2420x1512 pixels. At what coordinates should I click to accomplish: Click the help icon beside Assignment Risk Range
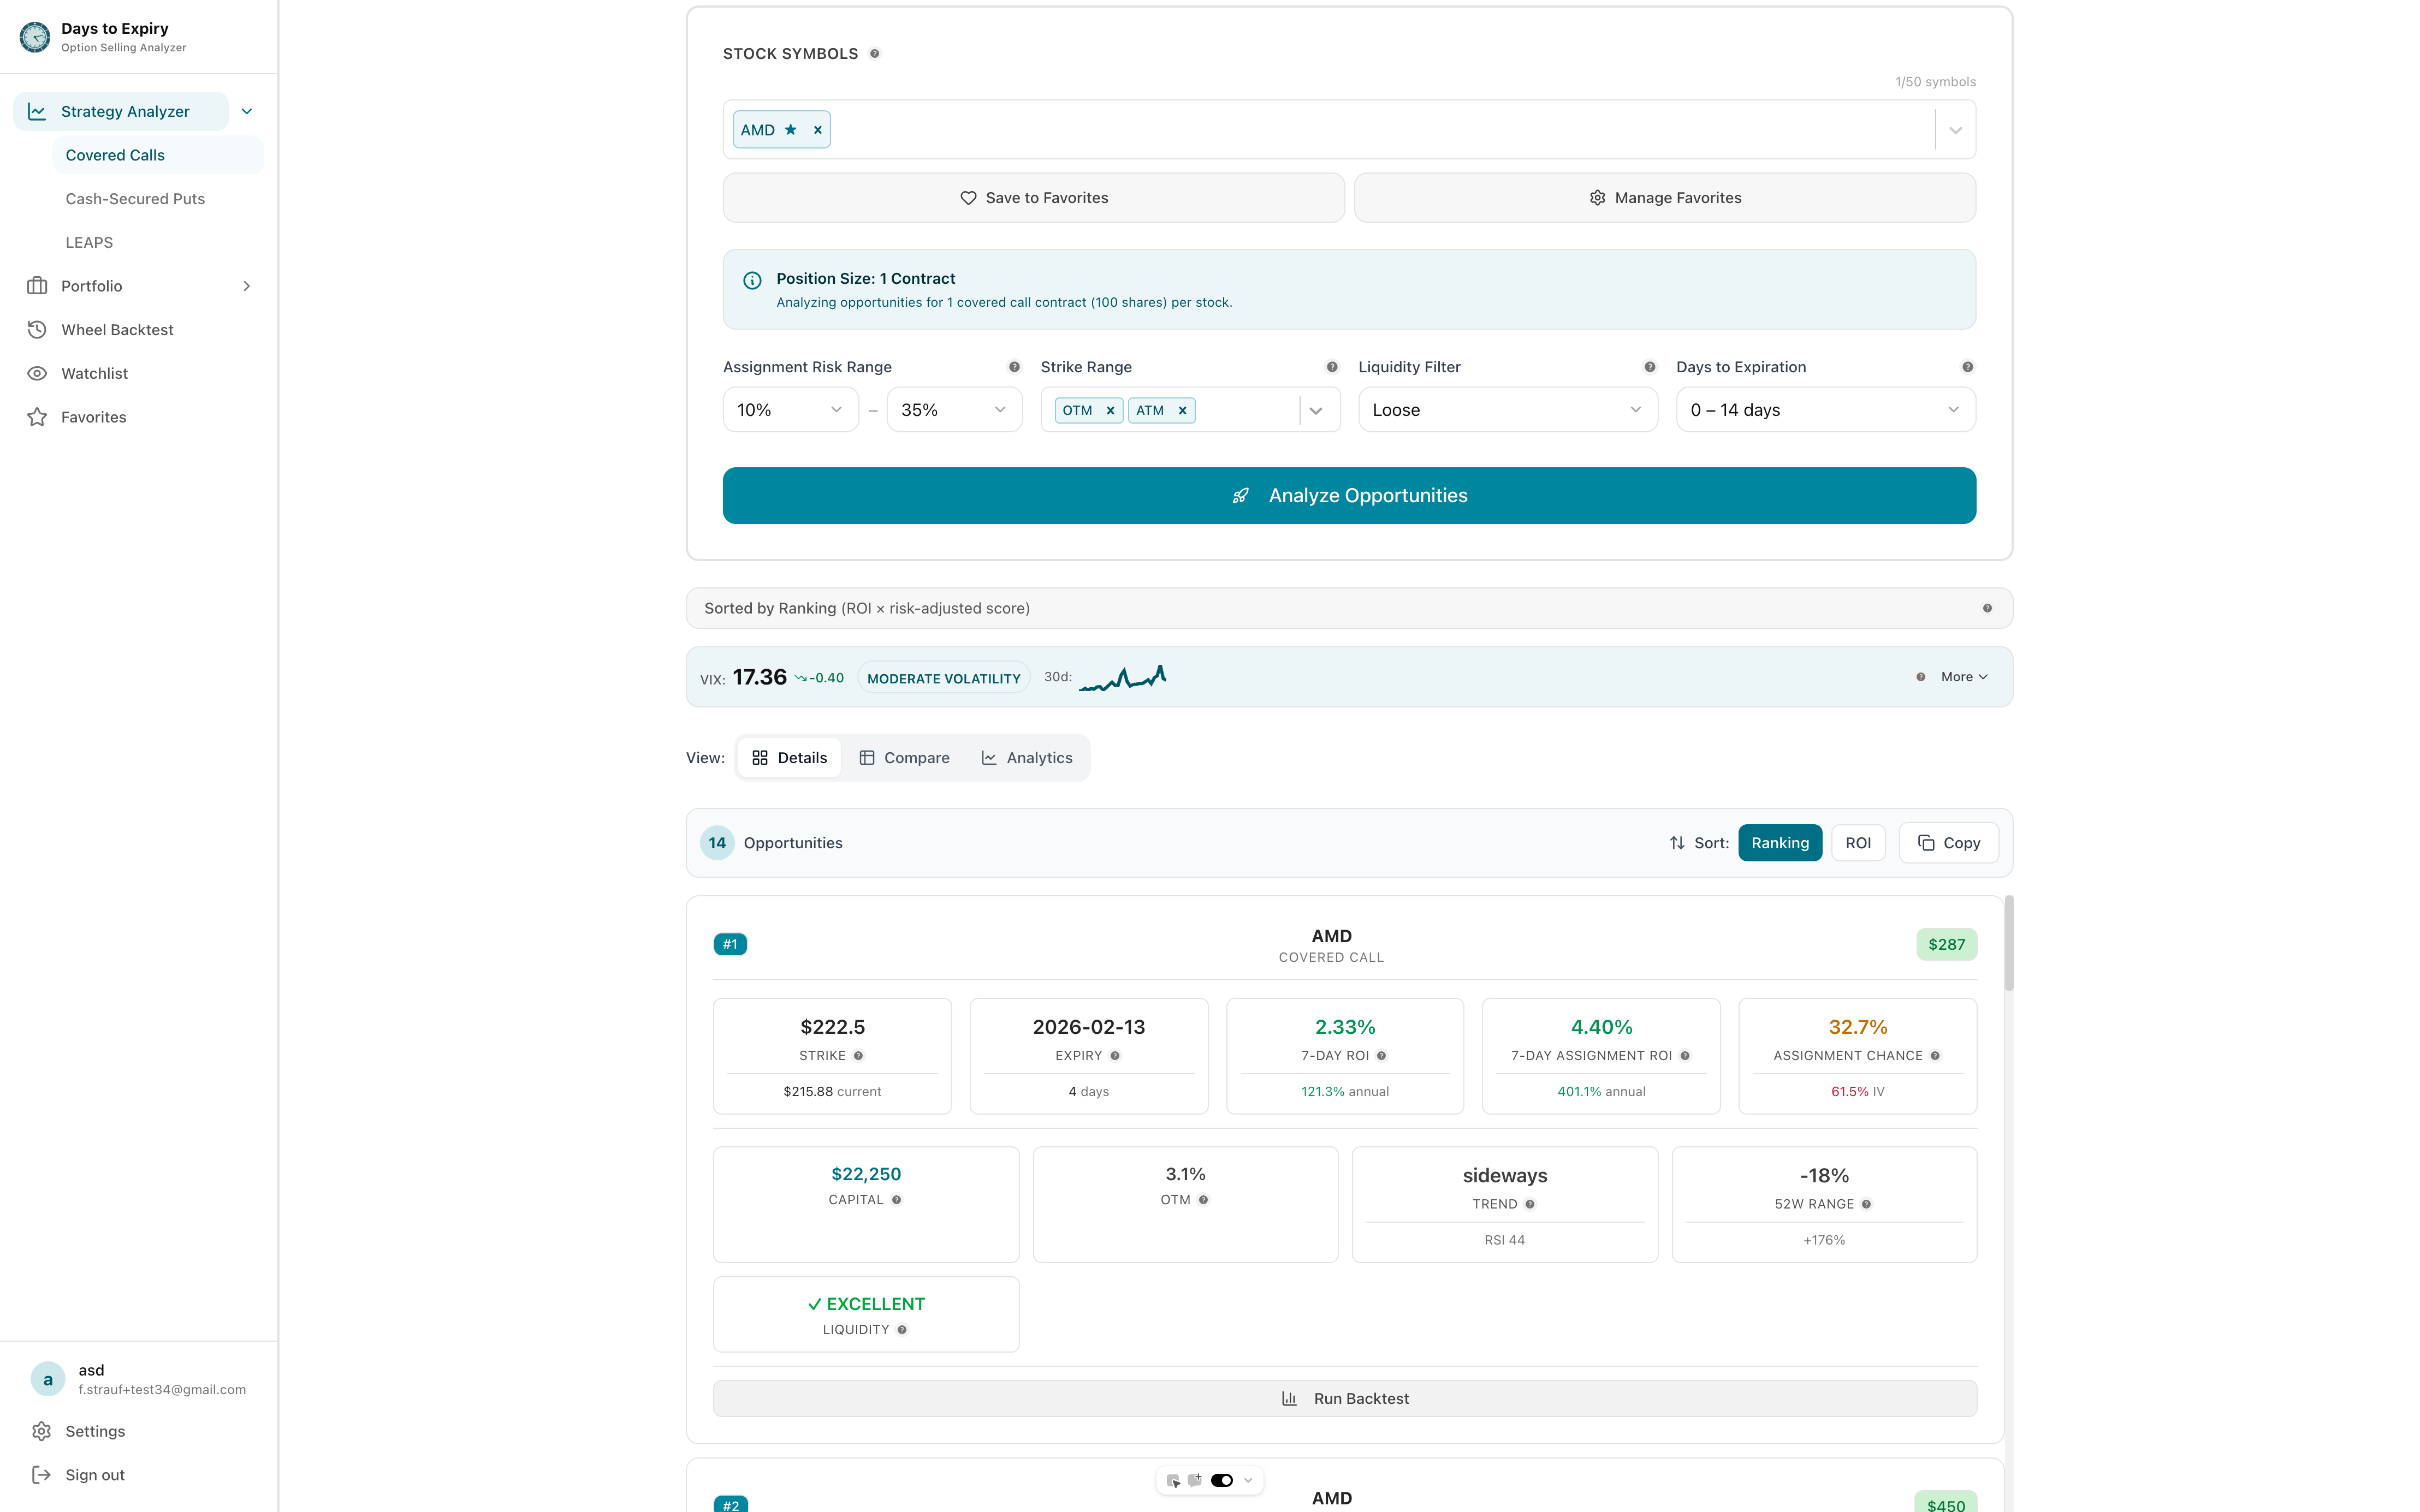pyautogui.click(x=1015, y=367)
